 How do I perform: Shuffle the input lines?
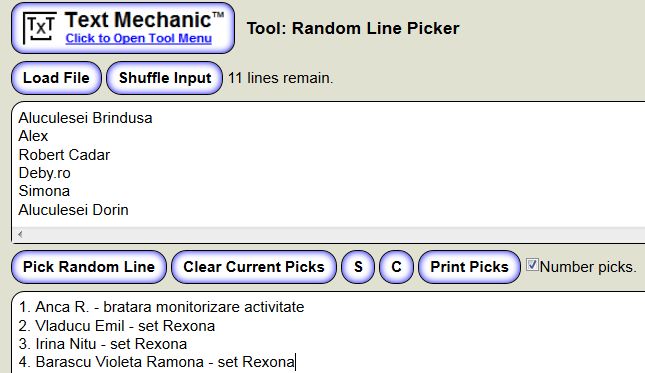[165, 78]
